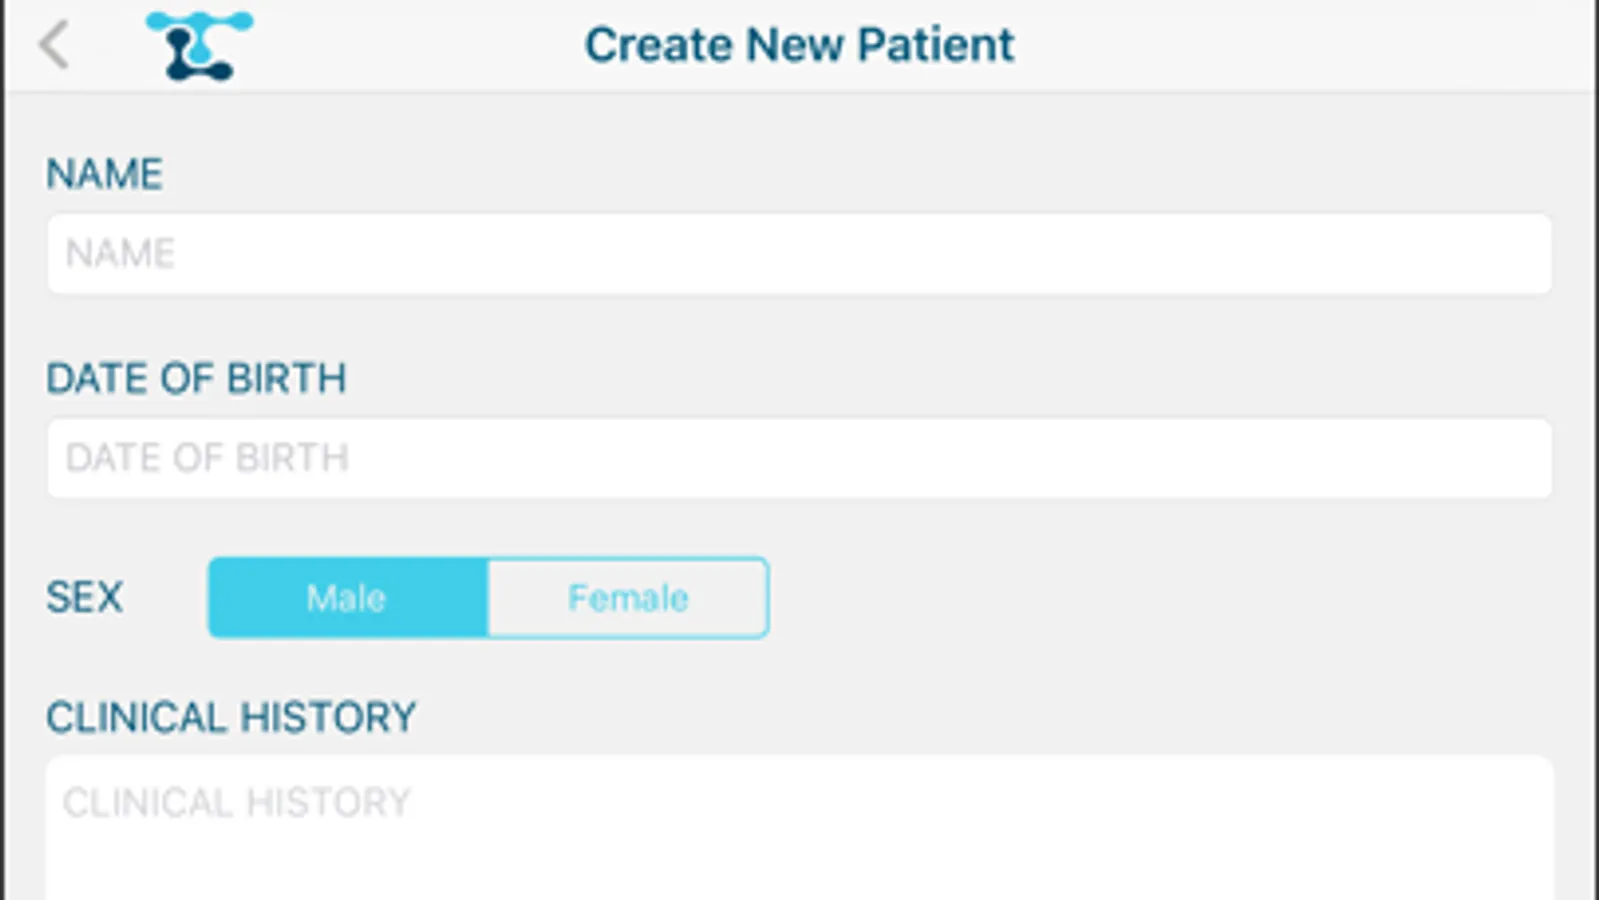
Task: Click the header bar title text
Action: tap(799, 45)
